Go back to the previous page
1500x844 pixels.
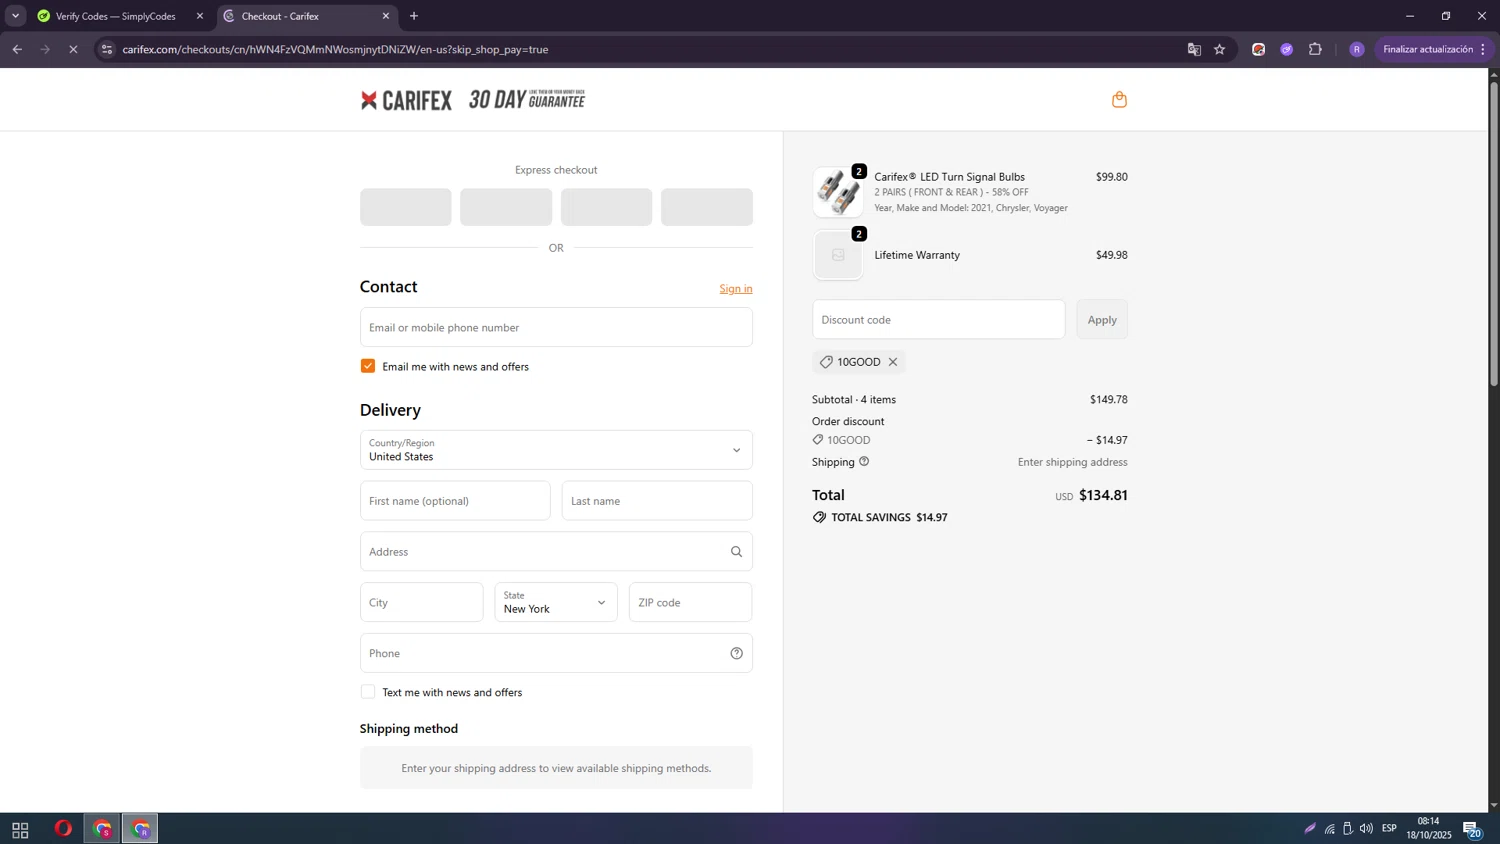pyautogui.click(x=17, y=49)
